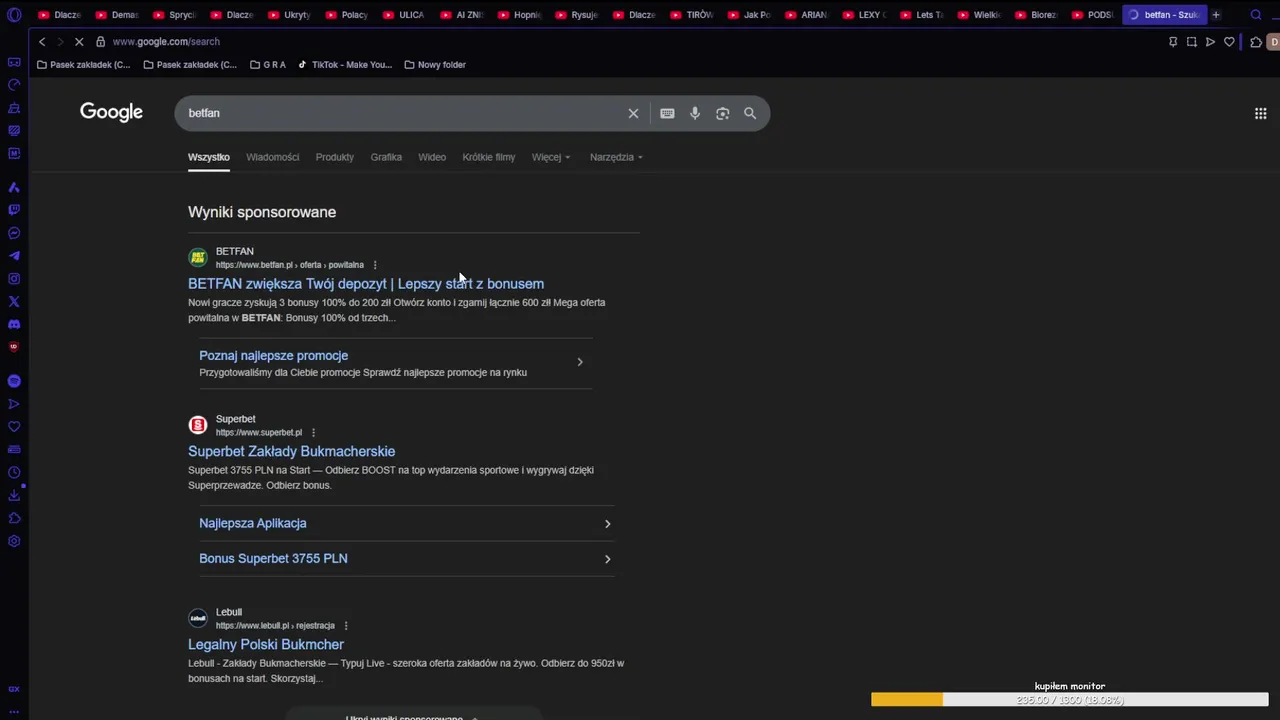Open the extensions puzzle icon in the address bar toolbar
This screenshot has width=1280, height=720.
pyautogui.click(x=1256, y=42)
